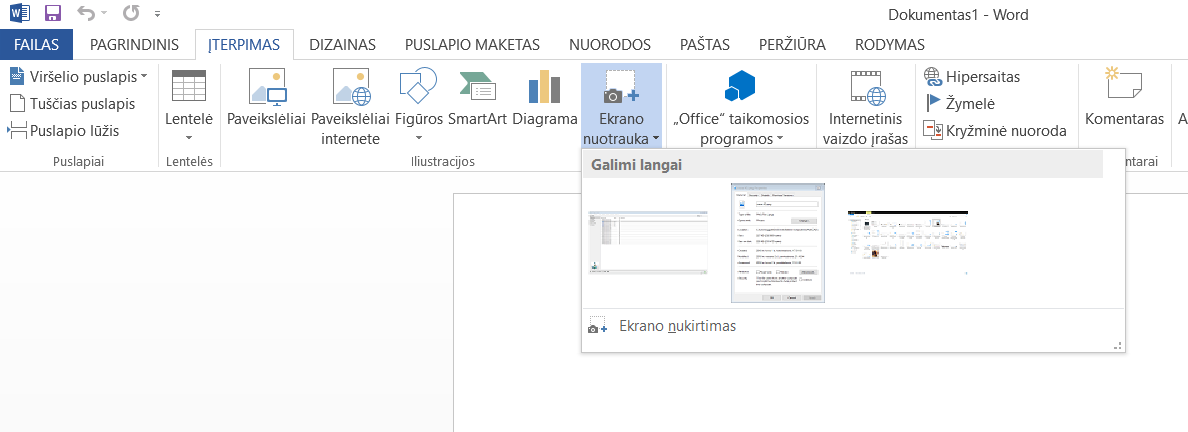The image size is (1188, 432).
Task: Click the Word application icon in title bar
Action: pyautogui.click(x=20, y=14)
